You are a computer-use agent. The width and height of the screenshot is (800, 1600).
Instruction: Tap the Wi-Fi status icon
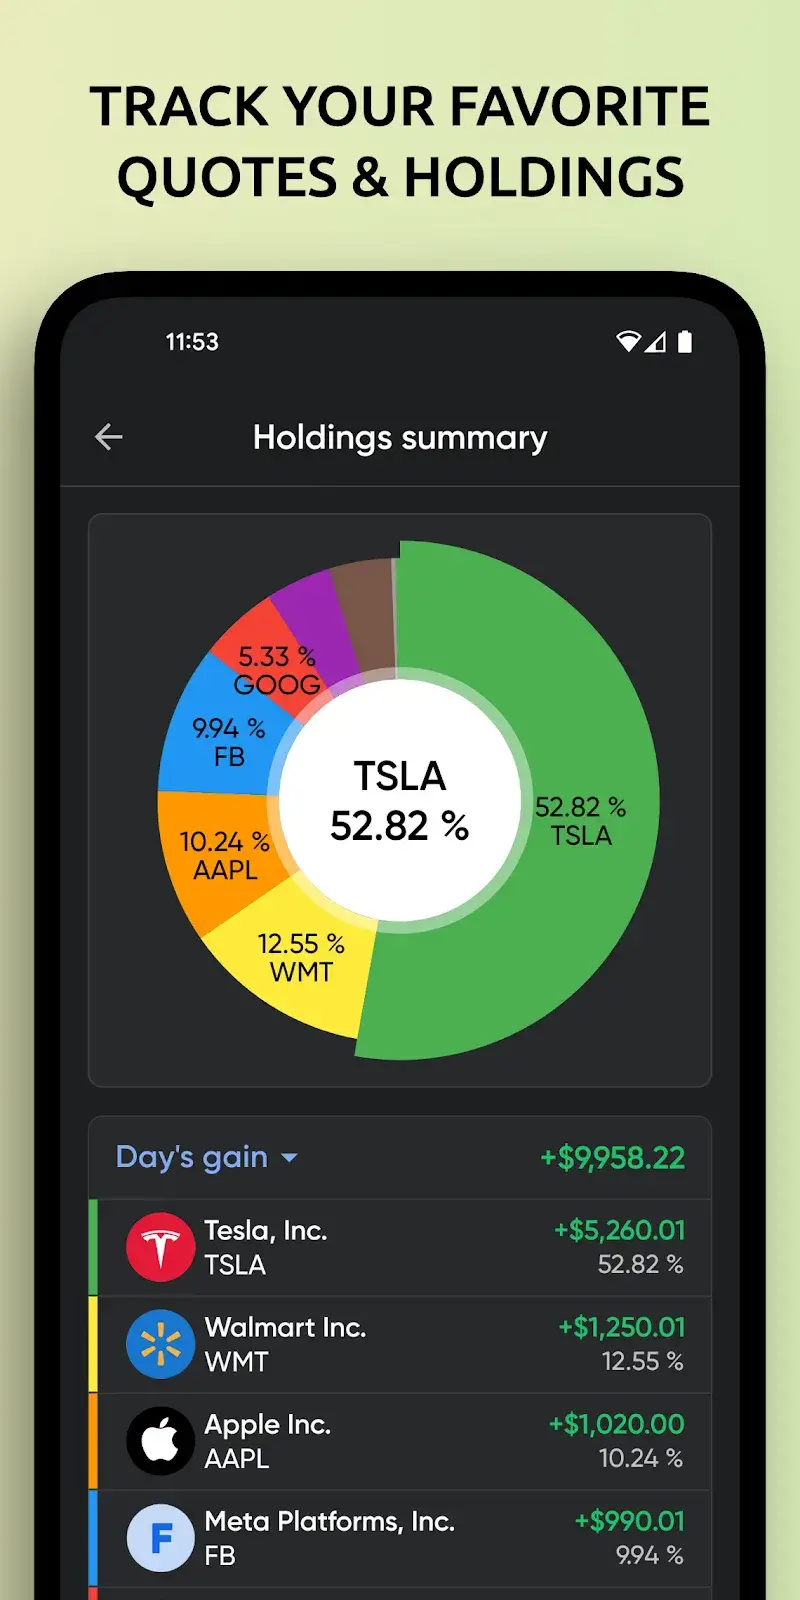(628, 342)
